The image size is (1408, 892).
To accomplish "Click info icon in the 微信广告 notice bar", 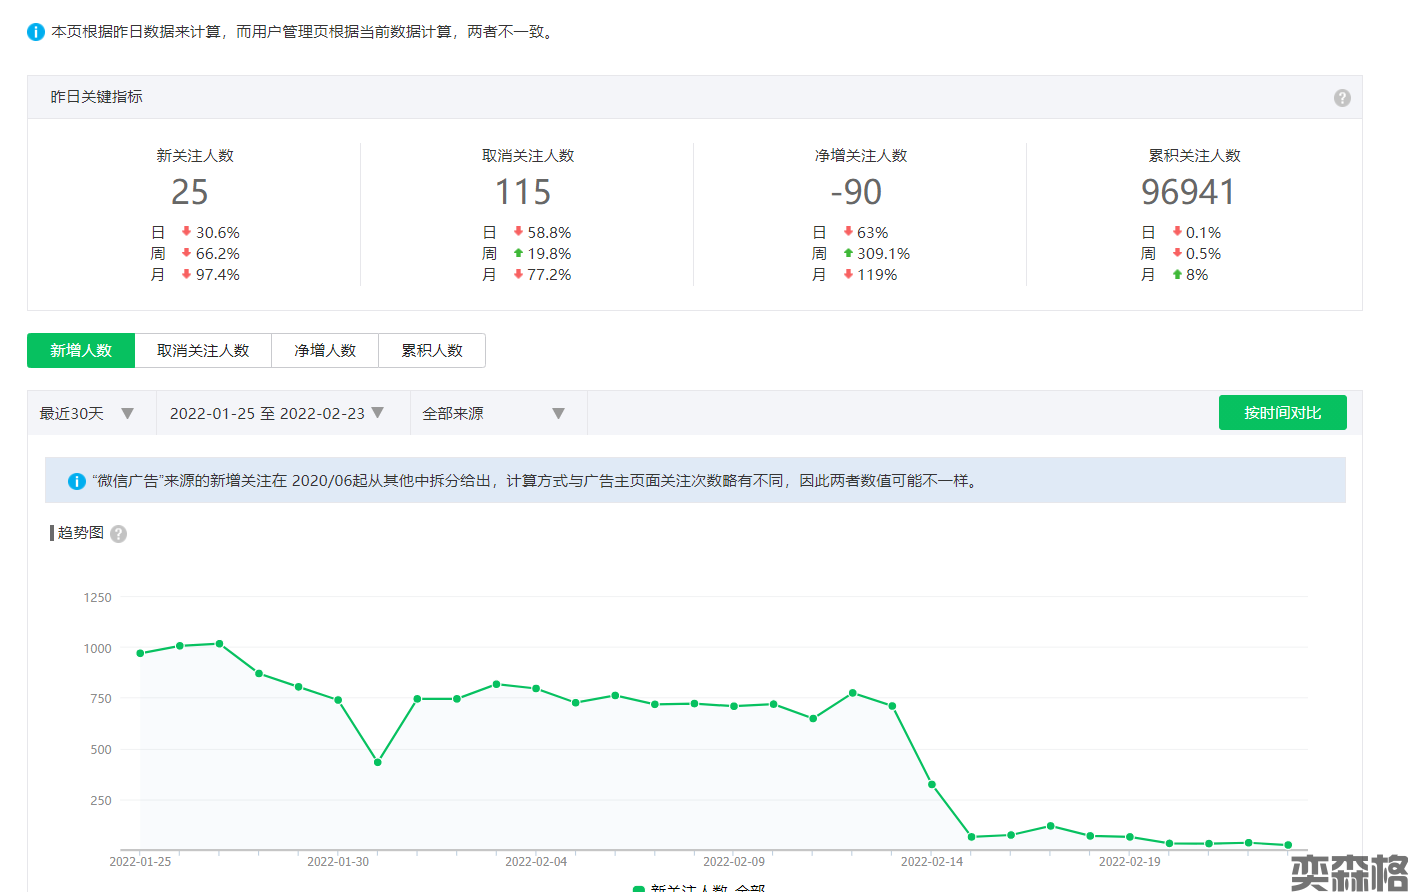I will pos(76,481).
